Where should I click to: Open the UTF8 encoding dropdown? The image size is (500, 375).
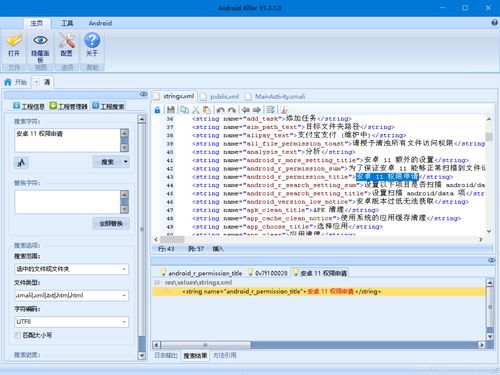click(x=124, y=322)
